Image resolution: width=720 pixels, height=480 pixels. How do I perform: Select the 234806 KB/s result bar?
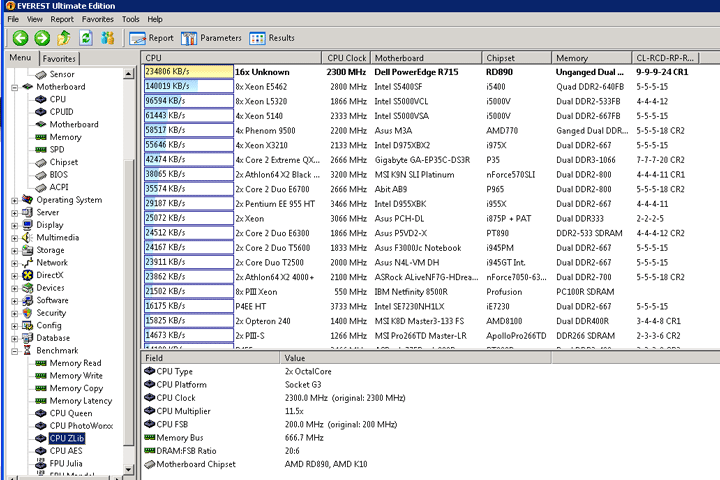(189, 72)
